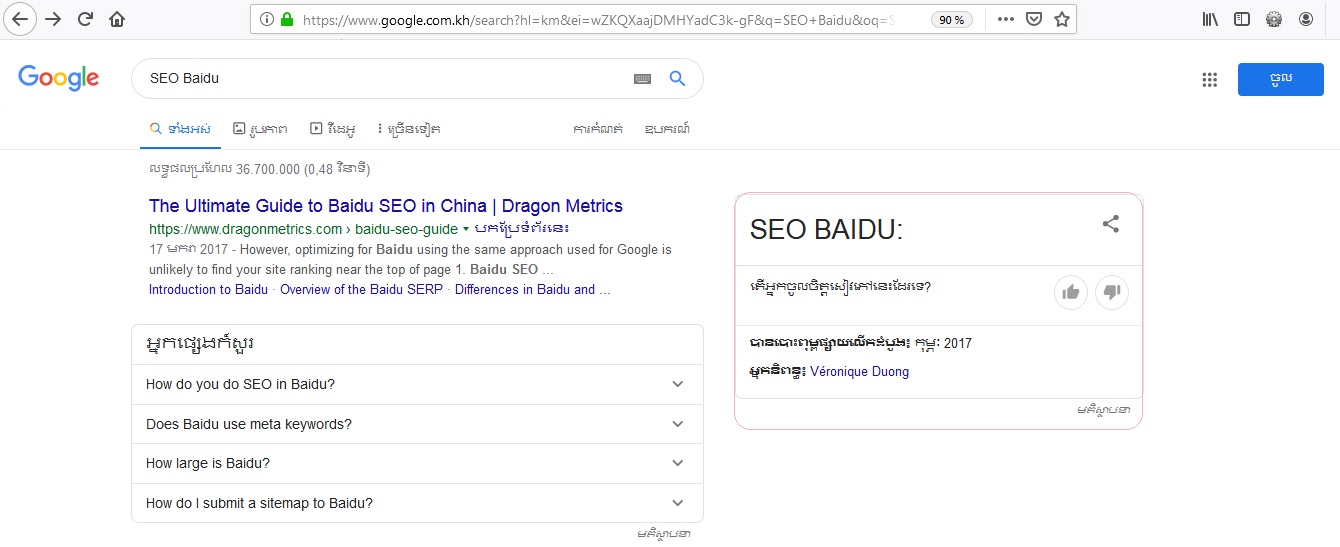1340x547 pixels.
Task: Open dropdown arrow next to dragonmetrics URL
Action: [466, 229]
